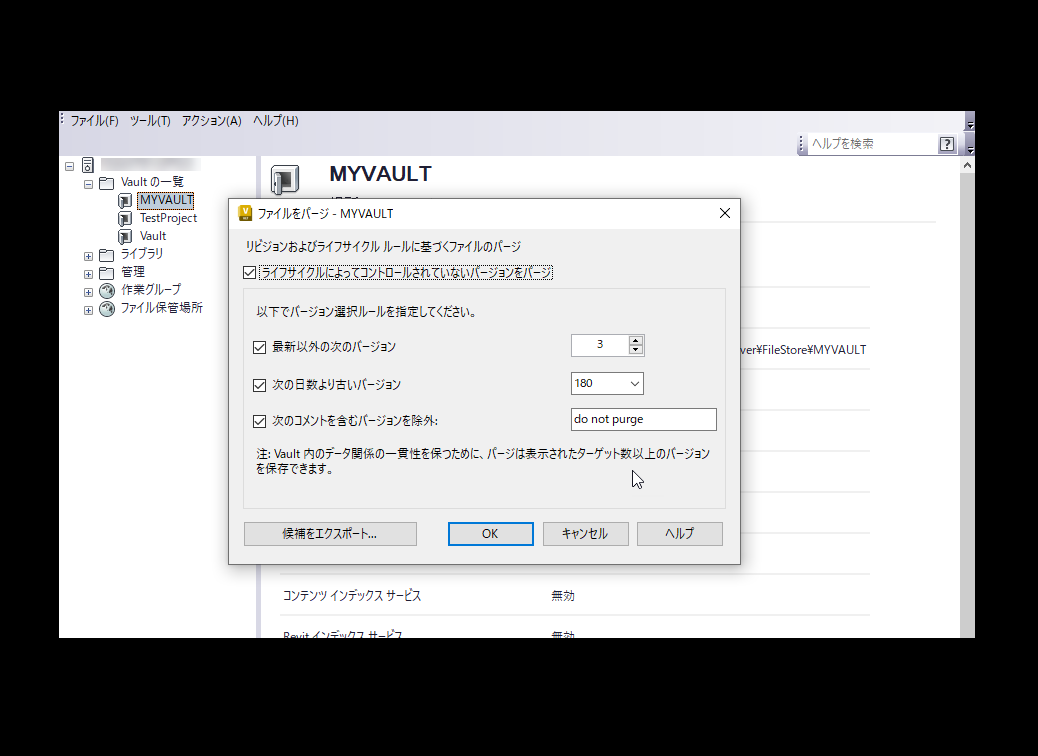Select 管理 in the tree

132,271
